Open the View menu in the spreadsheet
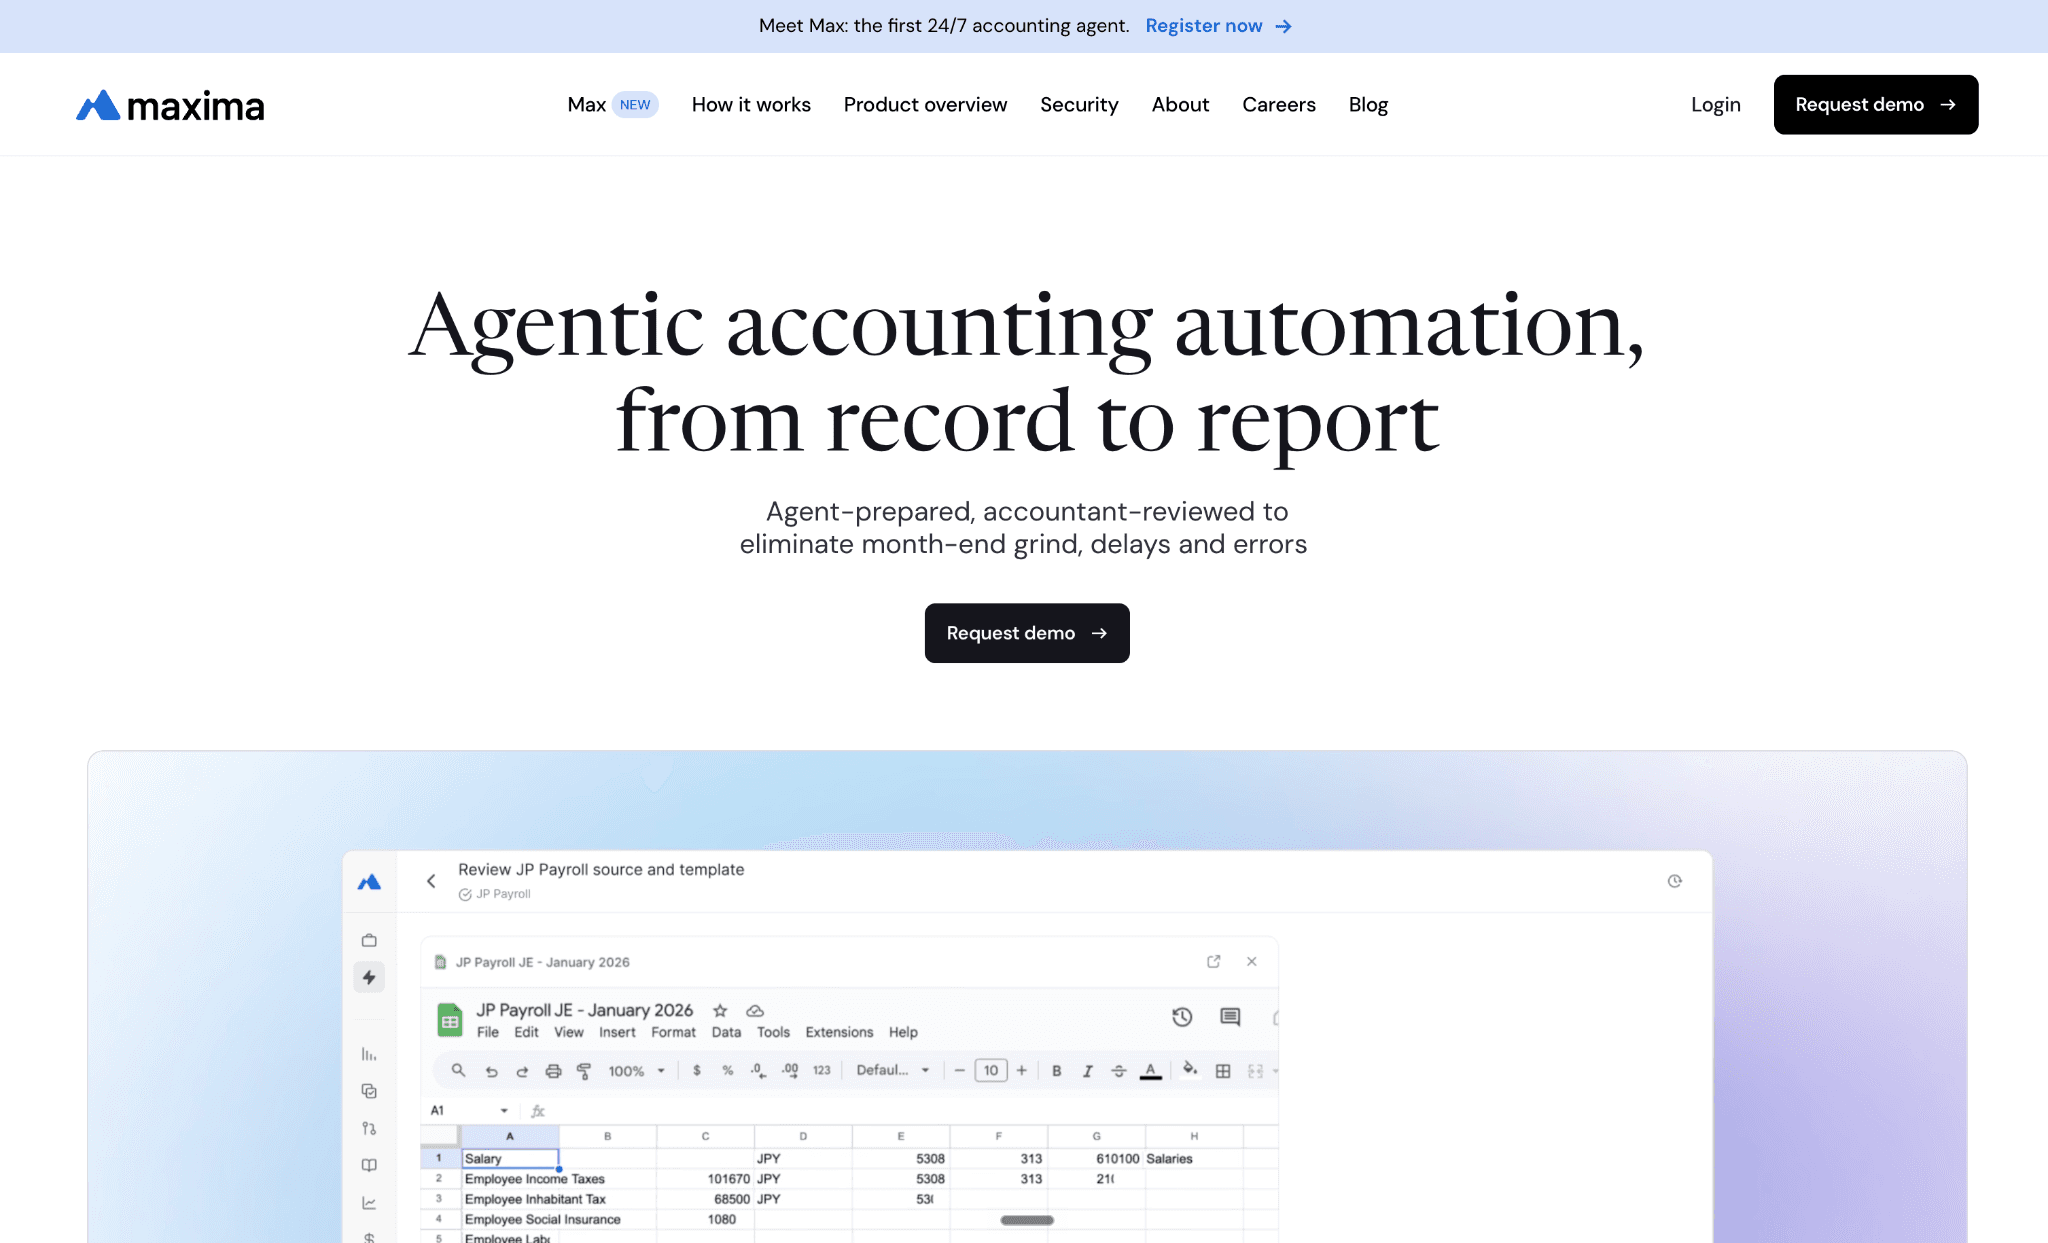 569,1032
